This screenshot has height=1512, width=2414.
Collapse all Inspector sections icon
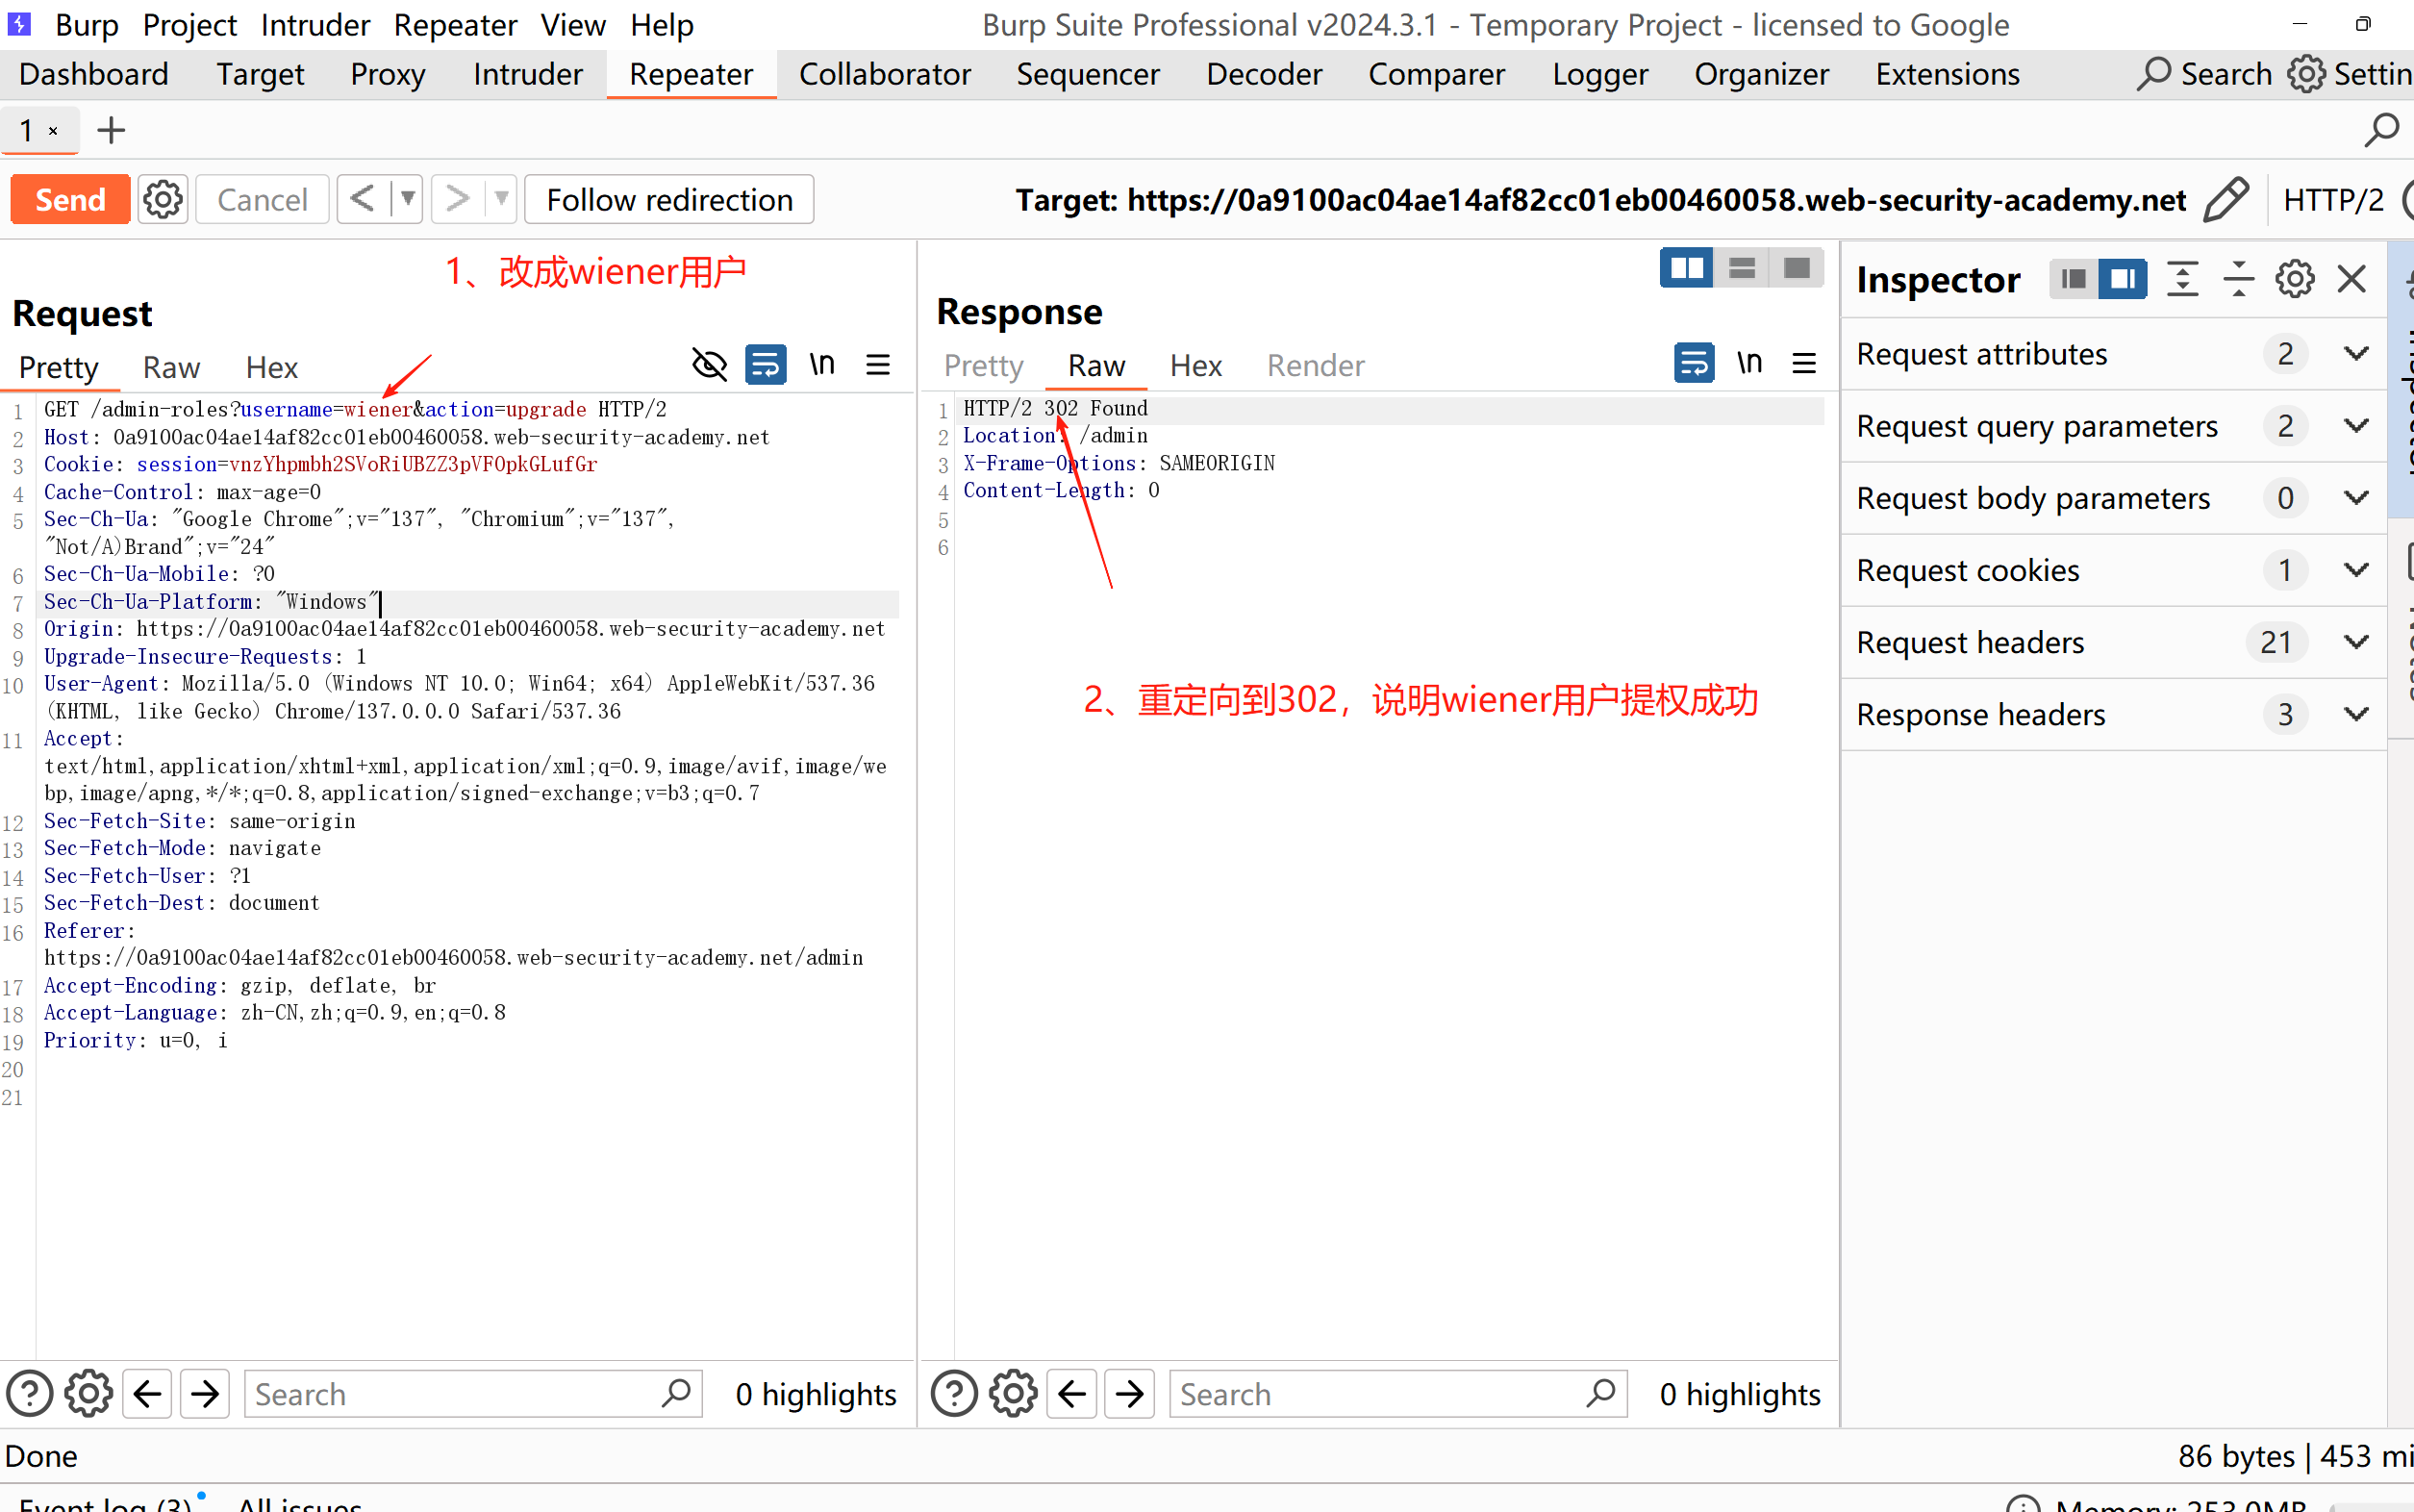tap(2238, 279)
